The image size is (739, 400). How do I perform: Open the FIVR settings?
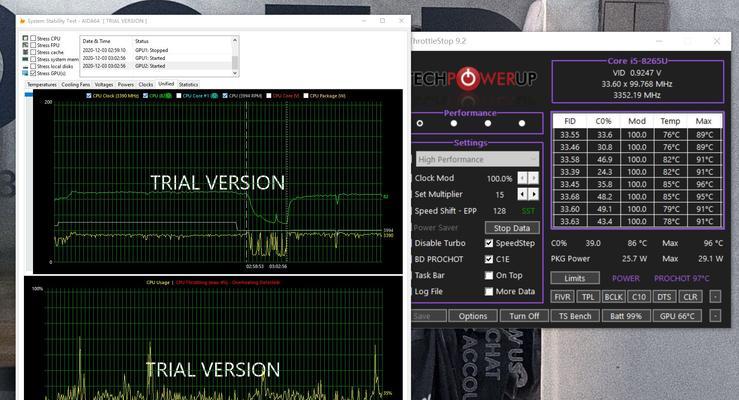(562, 297)
